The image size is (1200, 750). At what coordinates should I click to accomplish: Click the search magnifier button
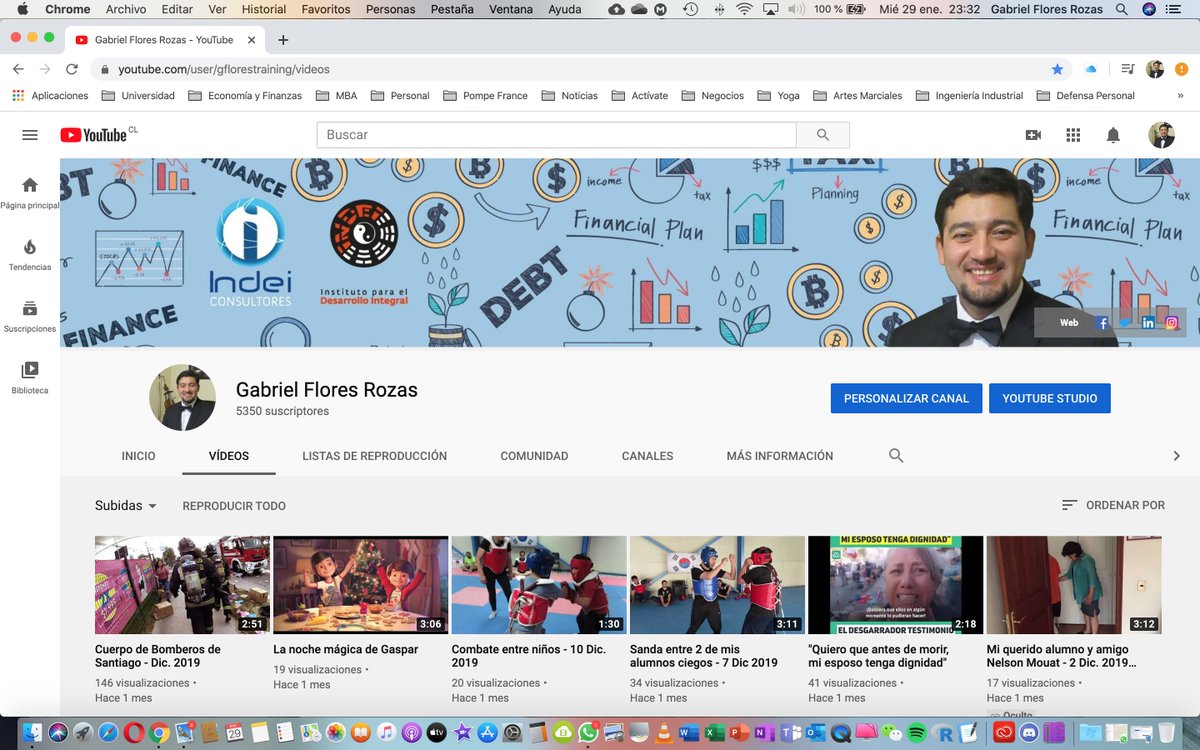tap(823, 135)
